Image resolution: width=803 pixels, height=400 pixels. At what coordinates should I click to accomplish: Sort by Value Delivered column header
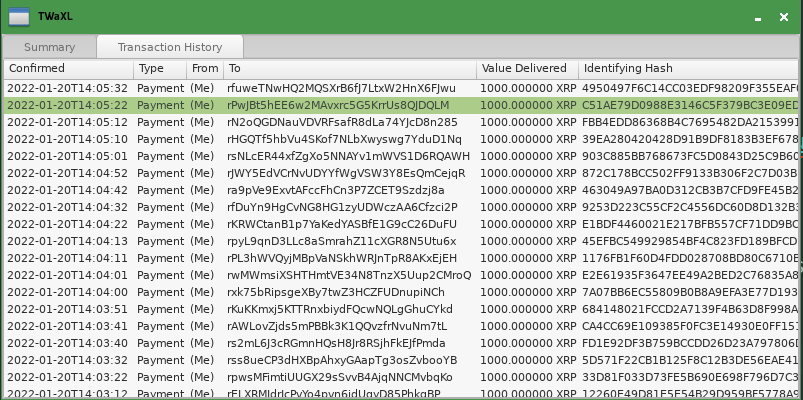(527, 69)
